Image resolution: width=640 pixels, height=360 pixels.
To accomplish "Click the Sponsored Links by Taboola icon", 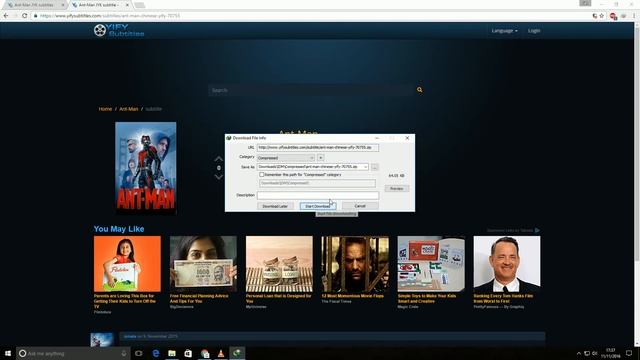I will click(x=537, y=230).
